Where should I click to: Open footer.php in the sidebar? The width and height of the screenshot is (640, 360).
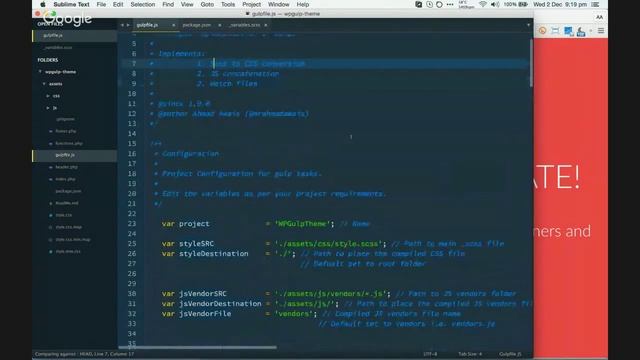65,131
